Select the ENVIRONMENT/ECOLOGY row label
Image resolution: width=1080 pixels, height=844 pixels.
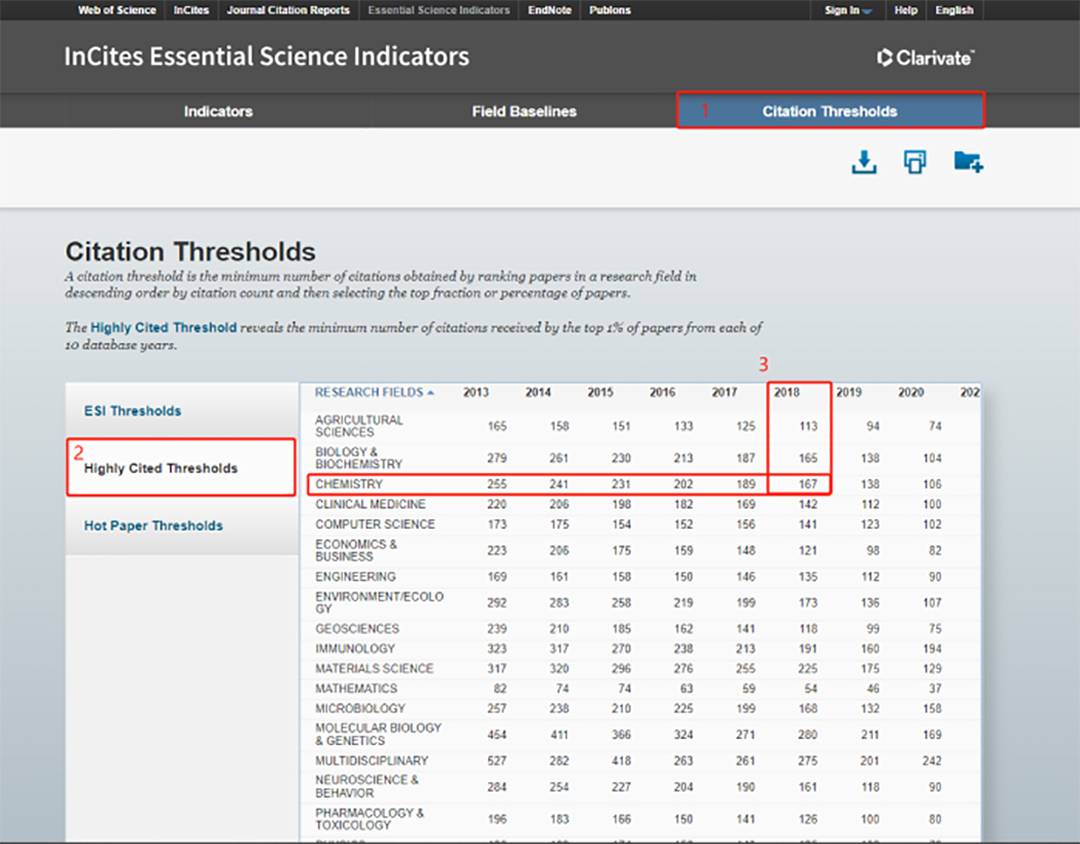click(380, 602)
